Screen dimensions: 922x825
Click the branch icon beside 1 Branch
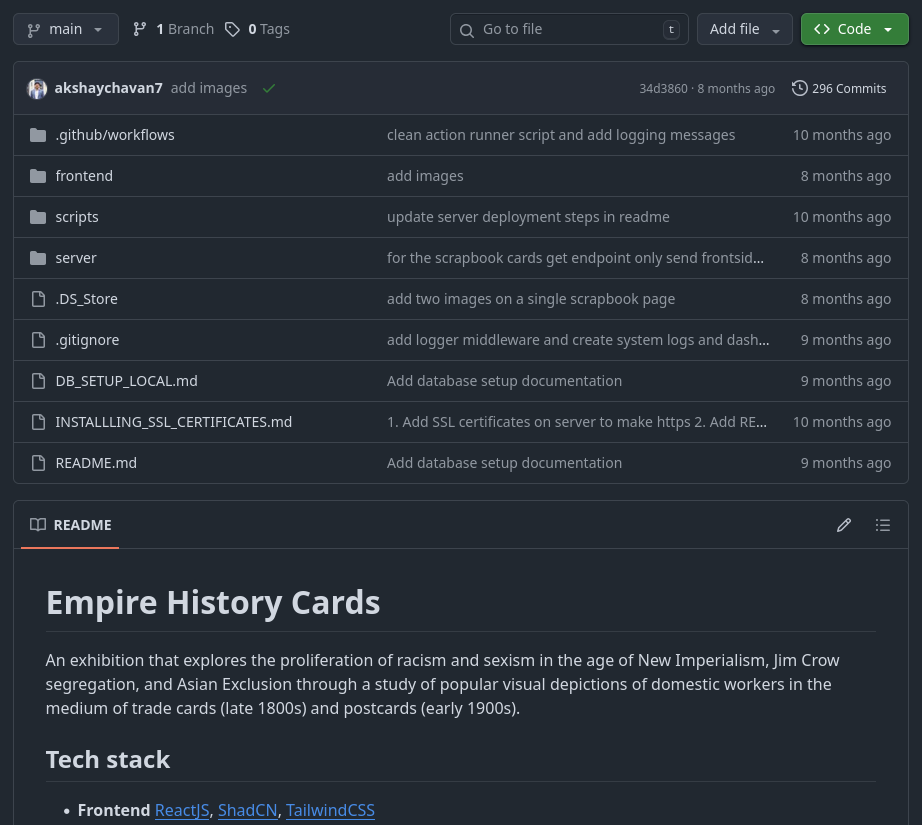(x=140, y=29)
